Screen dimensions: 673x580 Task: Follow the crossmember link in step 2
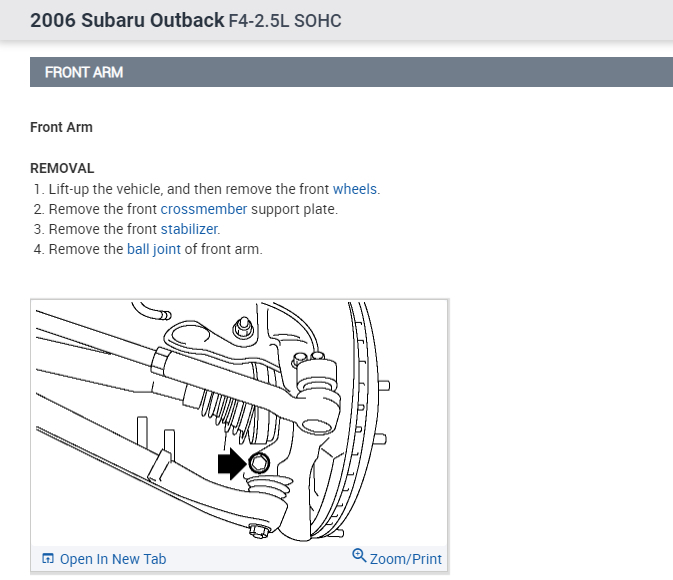(x=204, y=209)
